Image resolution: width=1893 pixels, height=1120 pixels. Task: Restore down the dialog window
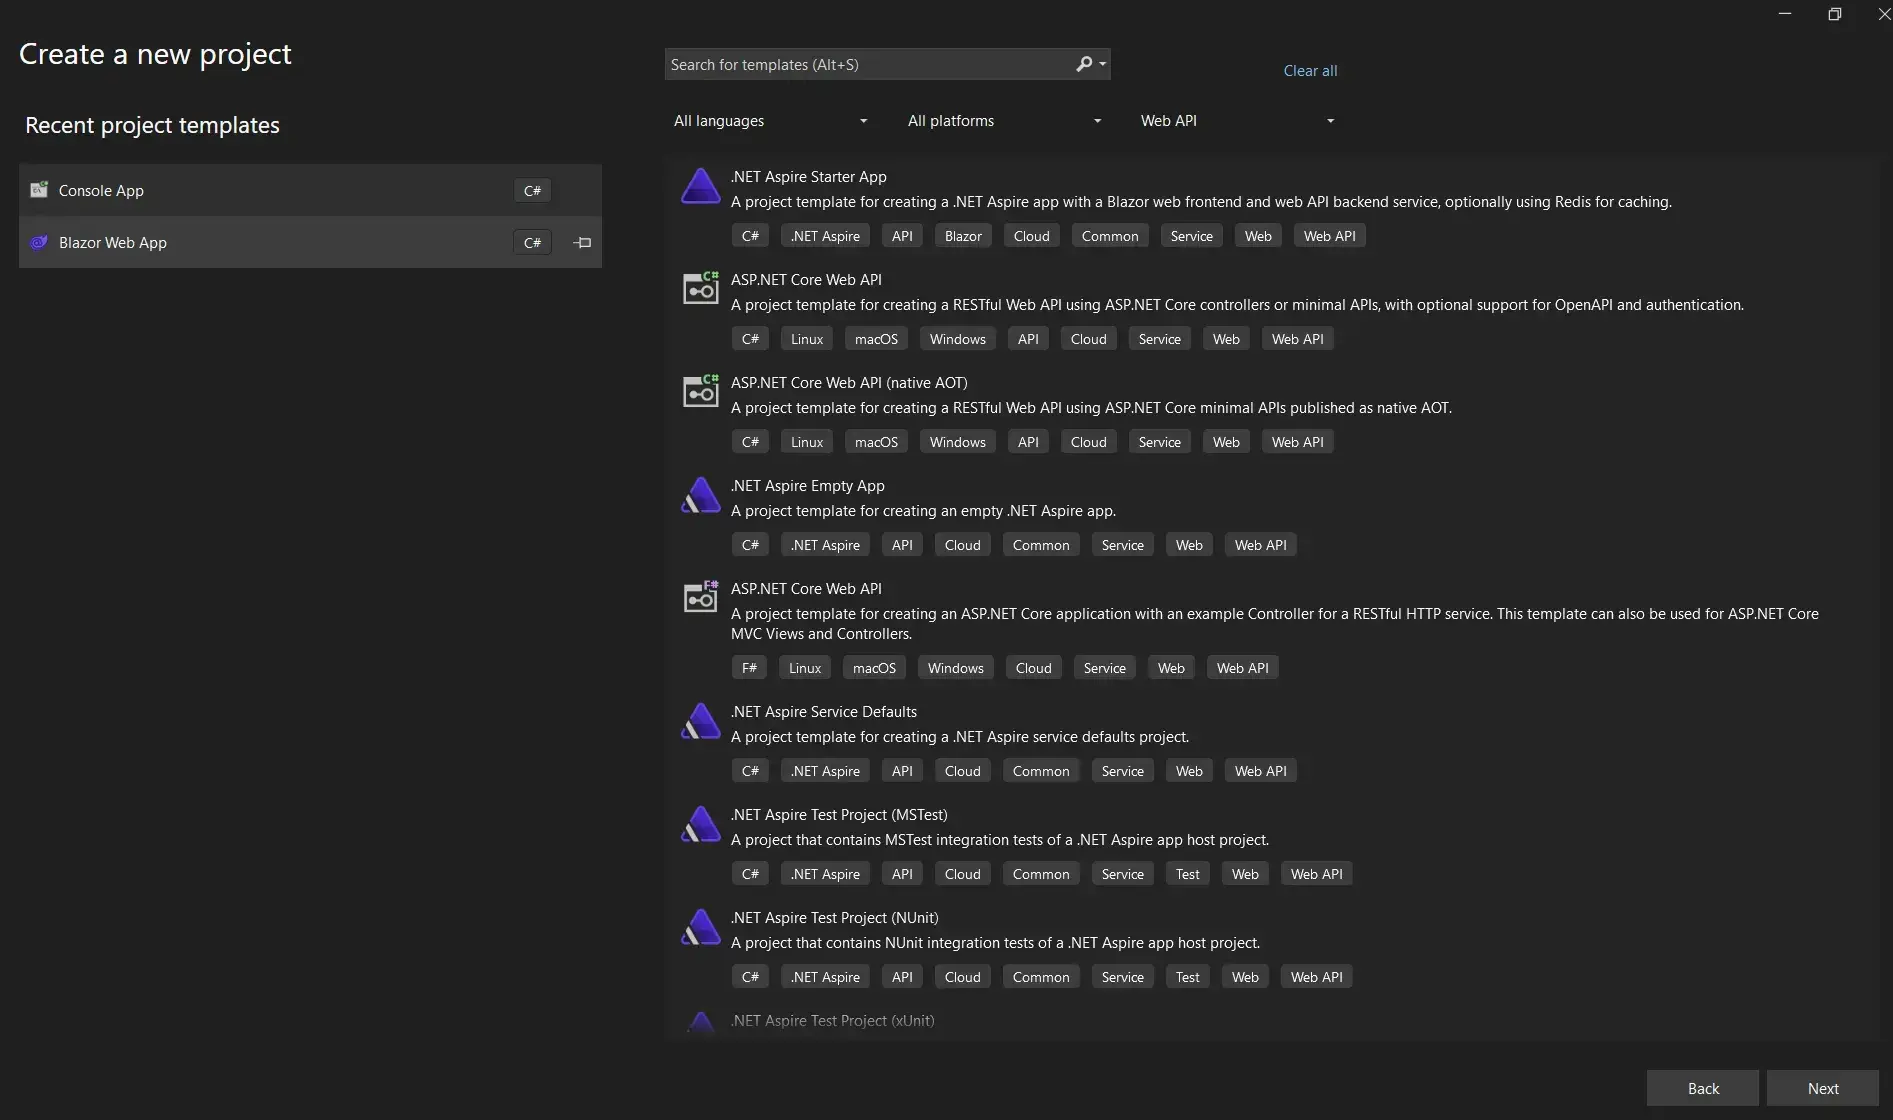coord(1834,14)
